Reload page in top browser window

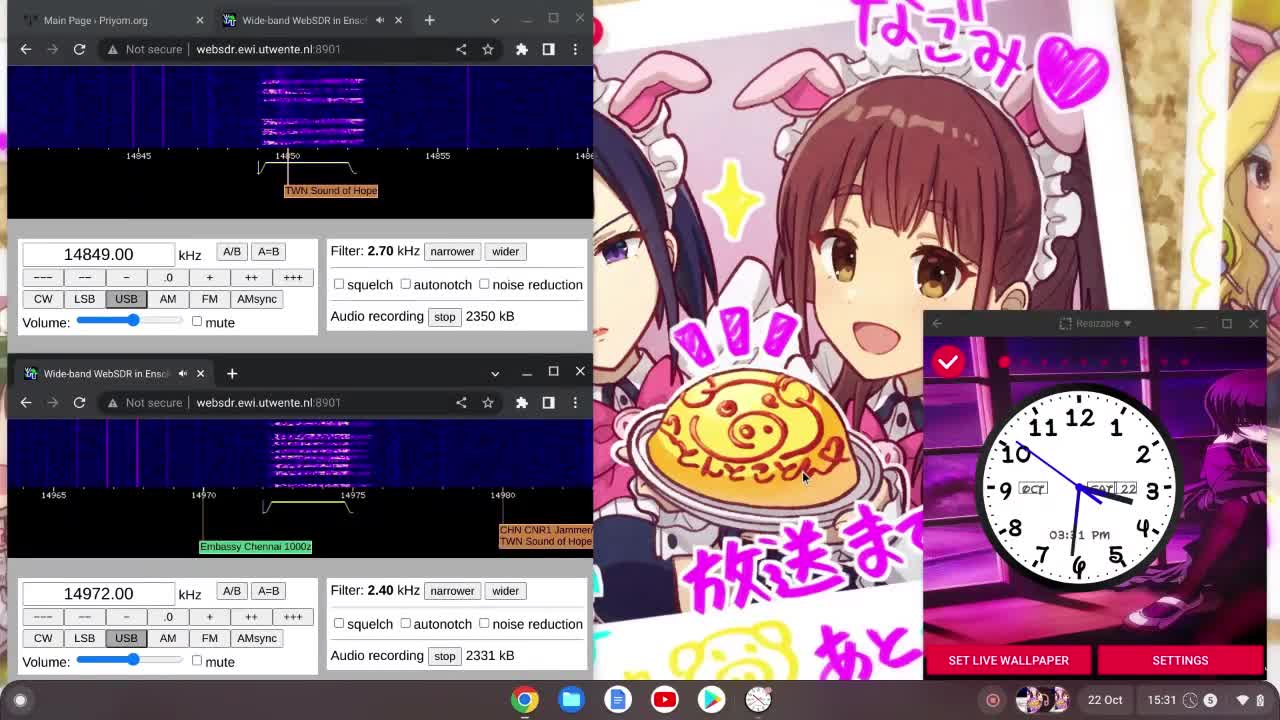pos(79,49)
